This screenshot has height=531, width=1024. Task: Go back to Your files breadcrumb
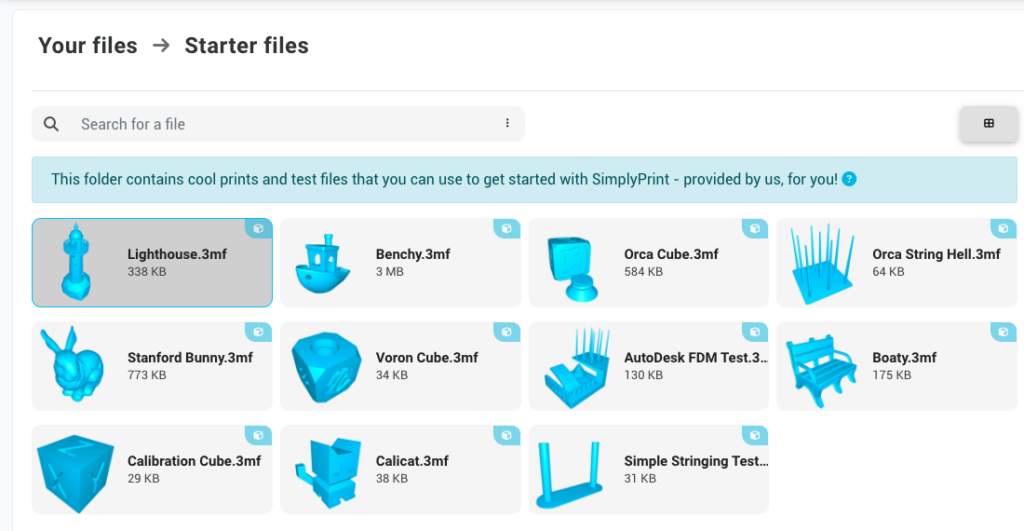coord(88,46)
